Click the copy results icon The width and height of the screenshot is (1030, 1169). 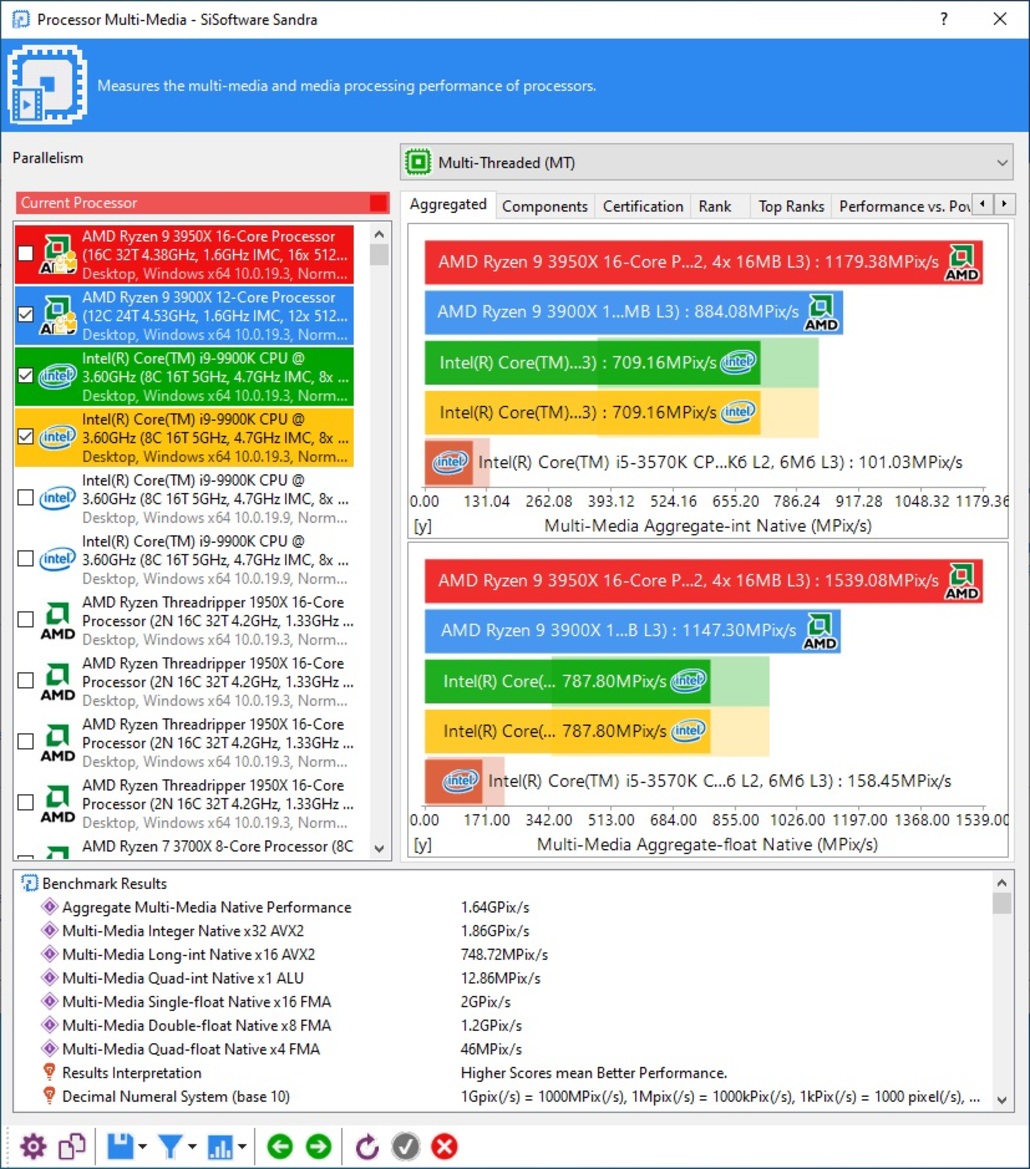pos(72,1147)
